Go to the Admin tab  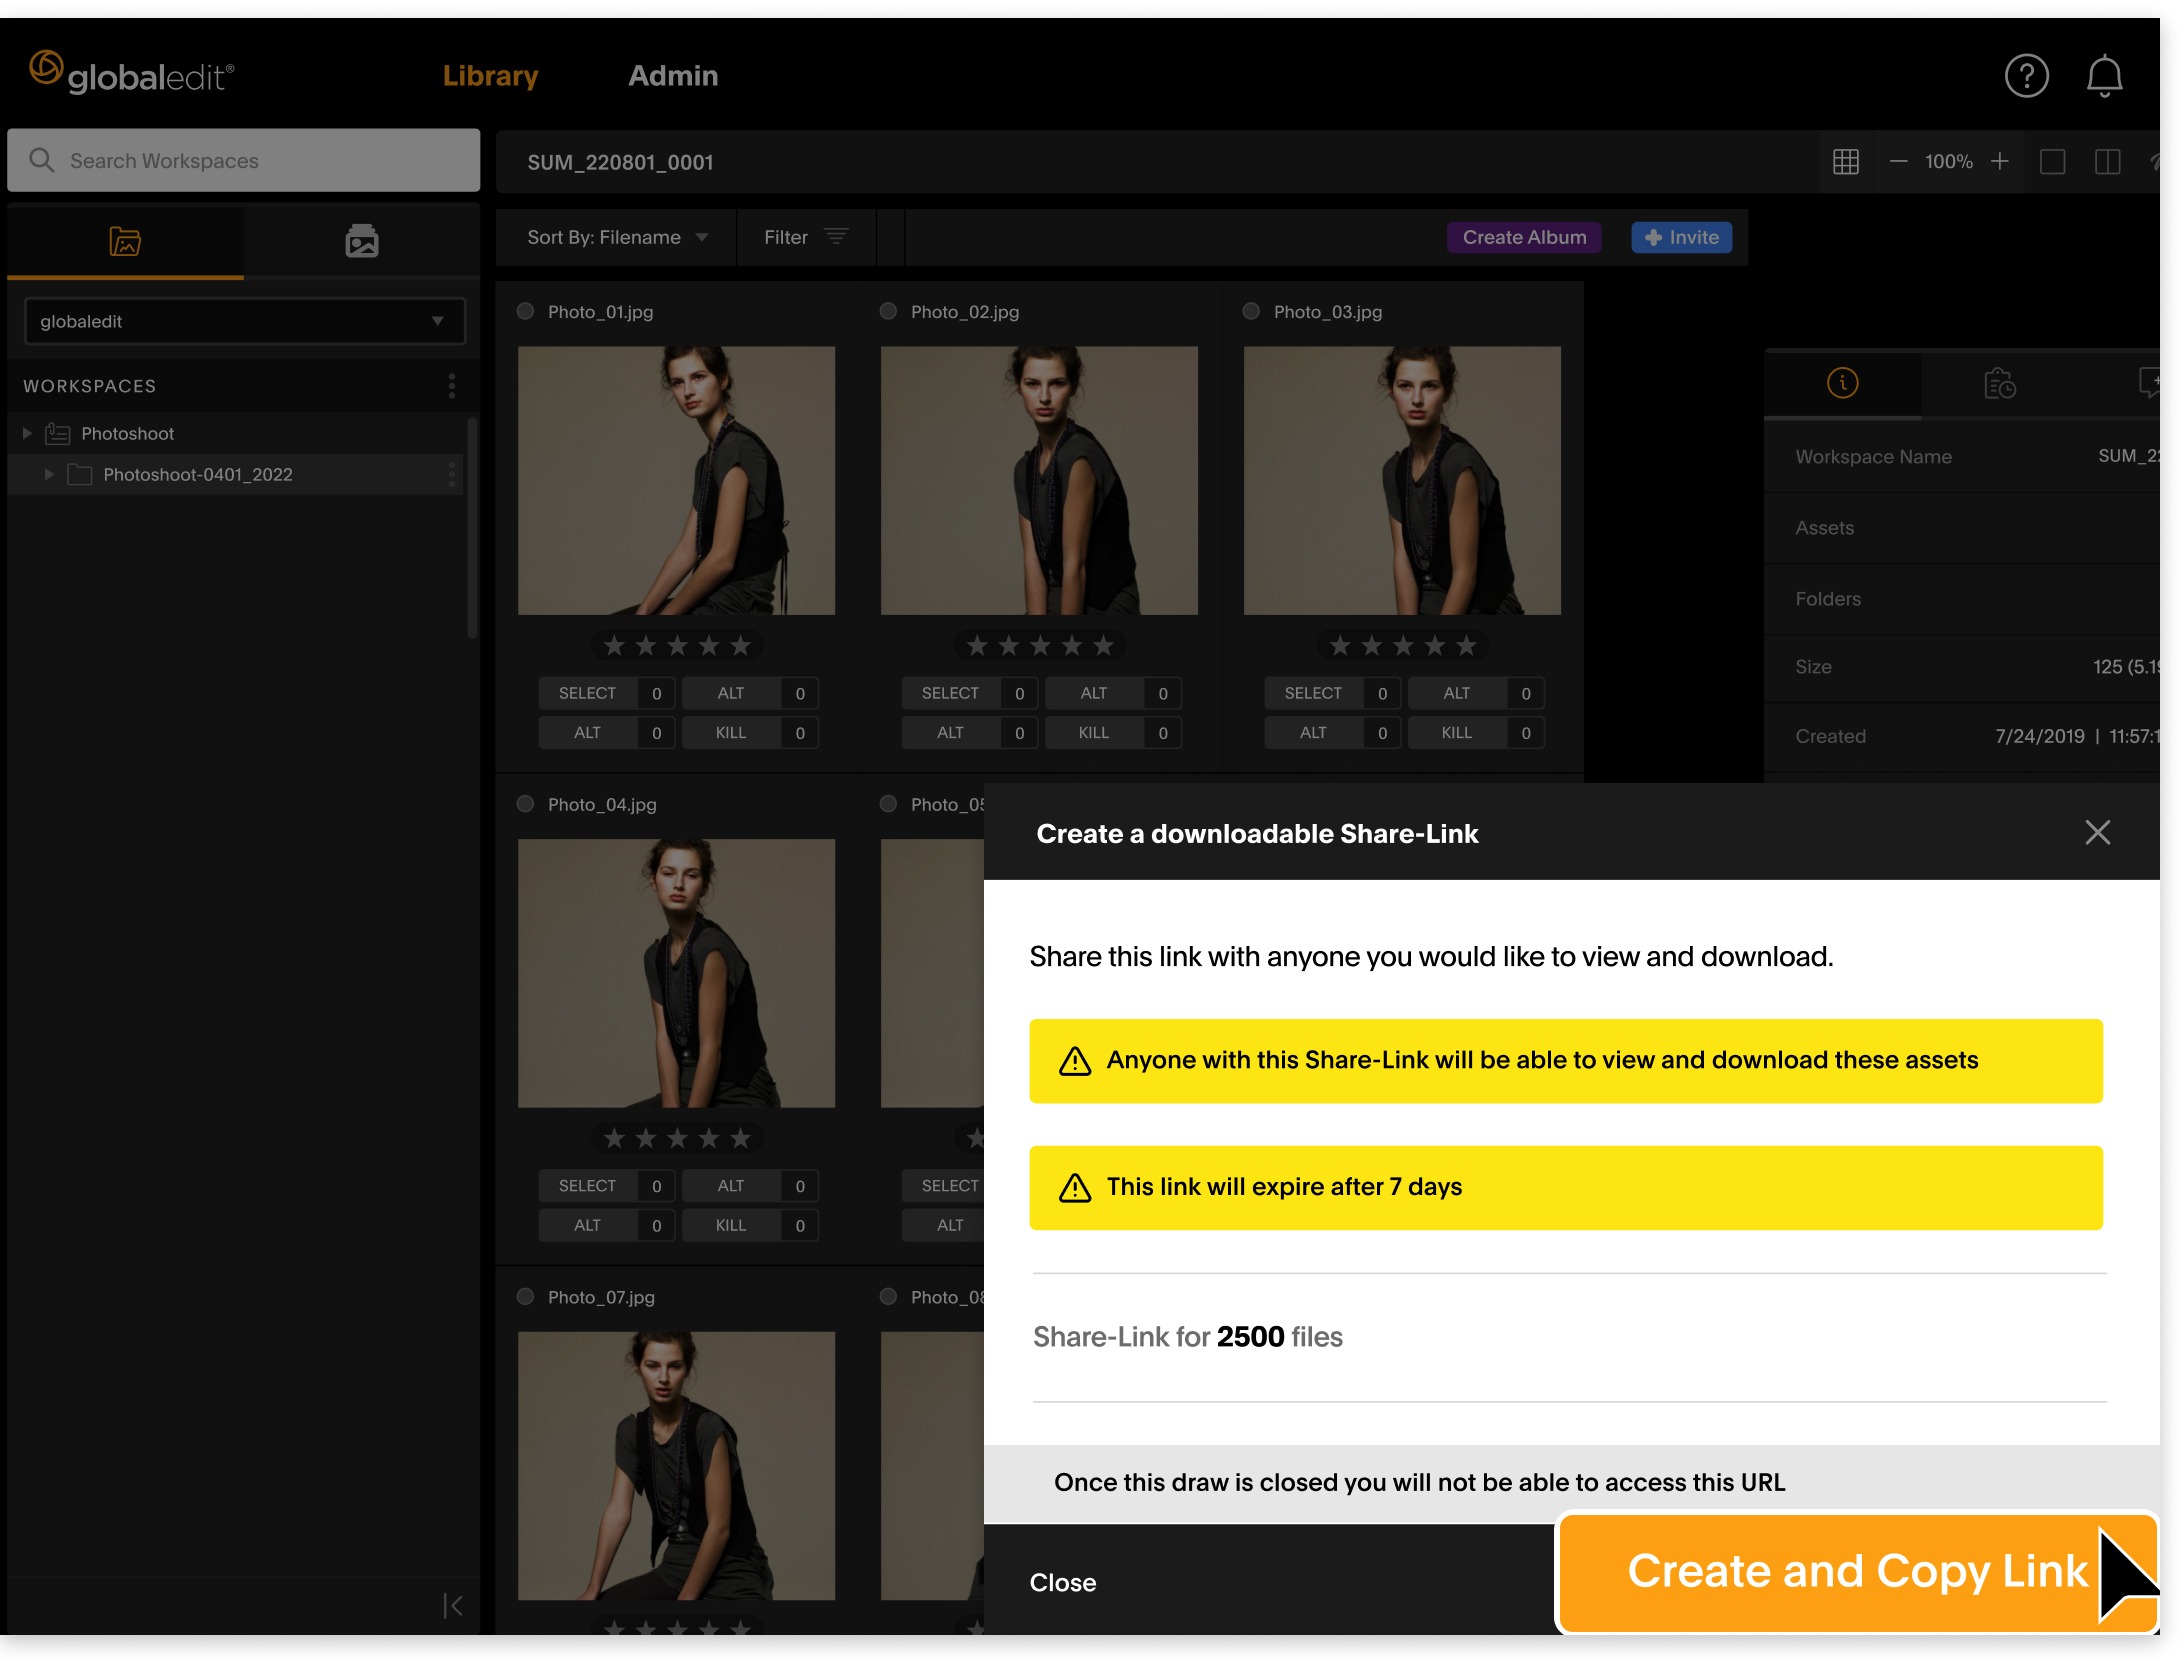pos(673,76)
